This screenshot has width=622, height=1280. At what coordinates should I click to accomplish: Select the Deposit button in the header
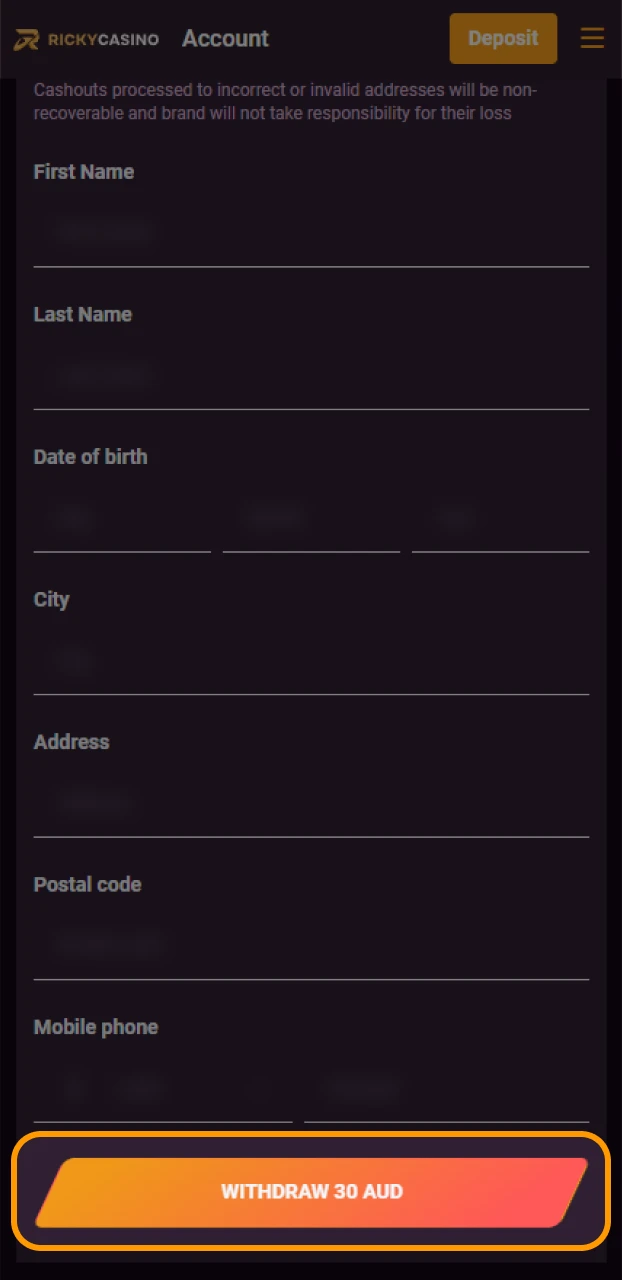pyautogui.click(x=503, y=38)
